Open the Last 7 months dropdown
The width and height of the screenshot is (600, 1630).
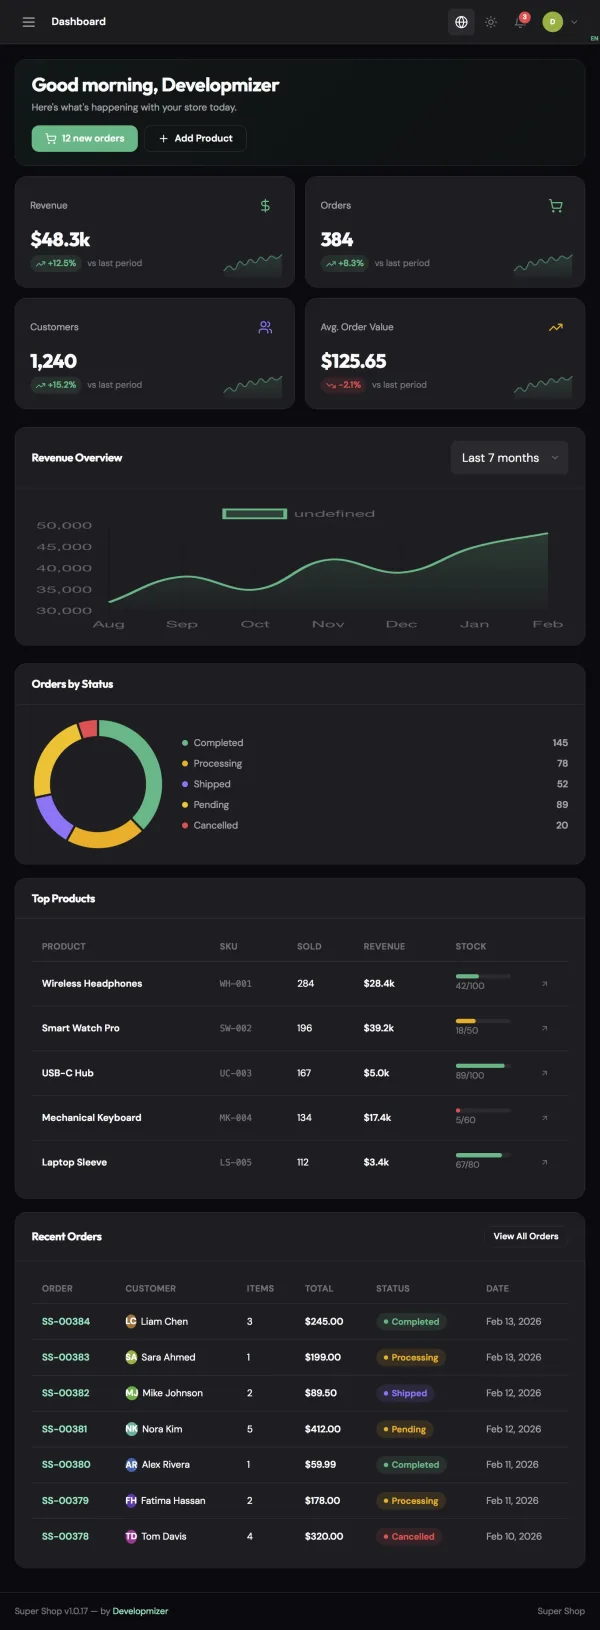tap(510, 458)
